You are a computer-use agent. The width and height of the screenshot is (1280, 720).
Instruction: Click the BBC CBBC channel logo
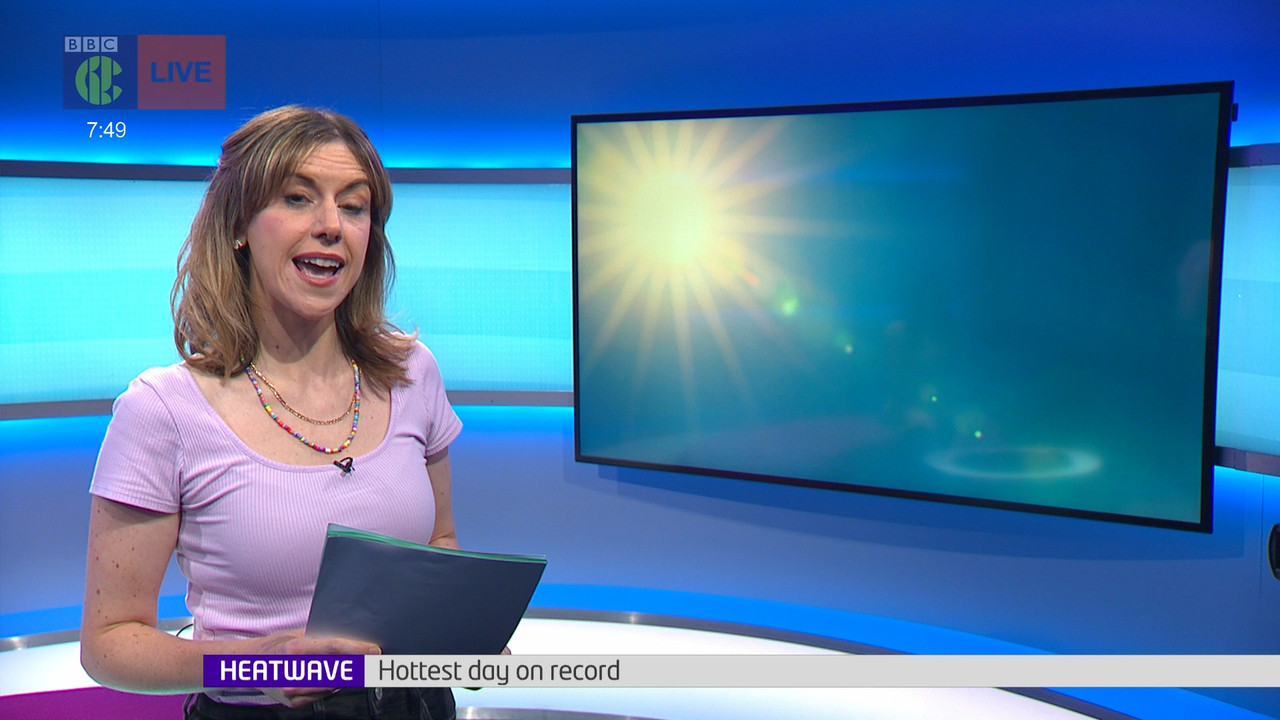100,72
